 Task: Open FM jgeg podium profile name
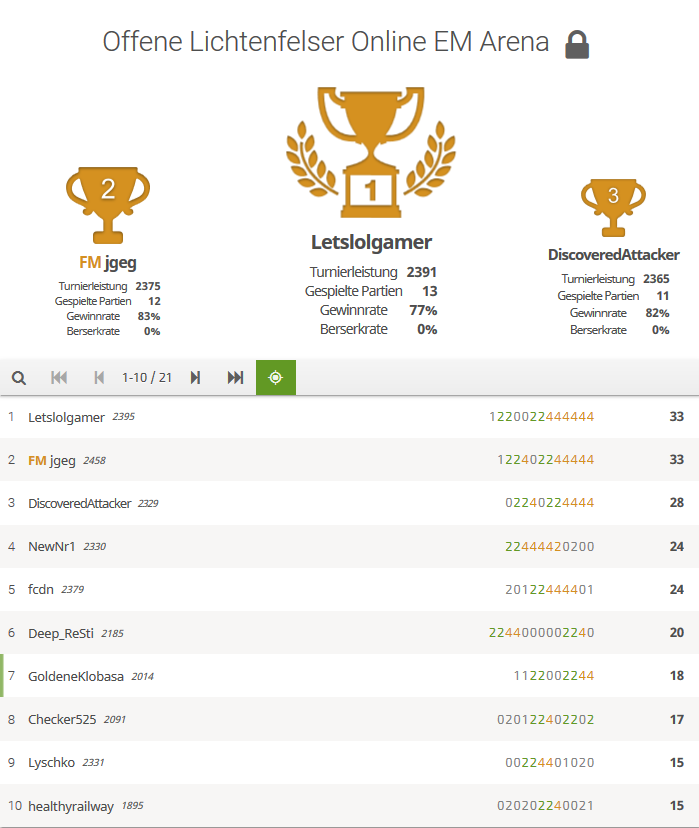coord(108,264)
